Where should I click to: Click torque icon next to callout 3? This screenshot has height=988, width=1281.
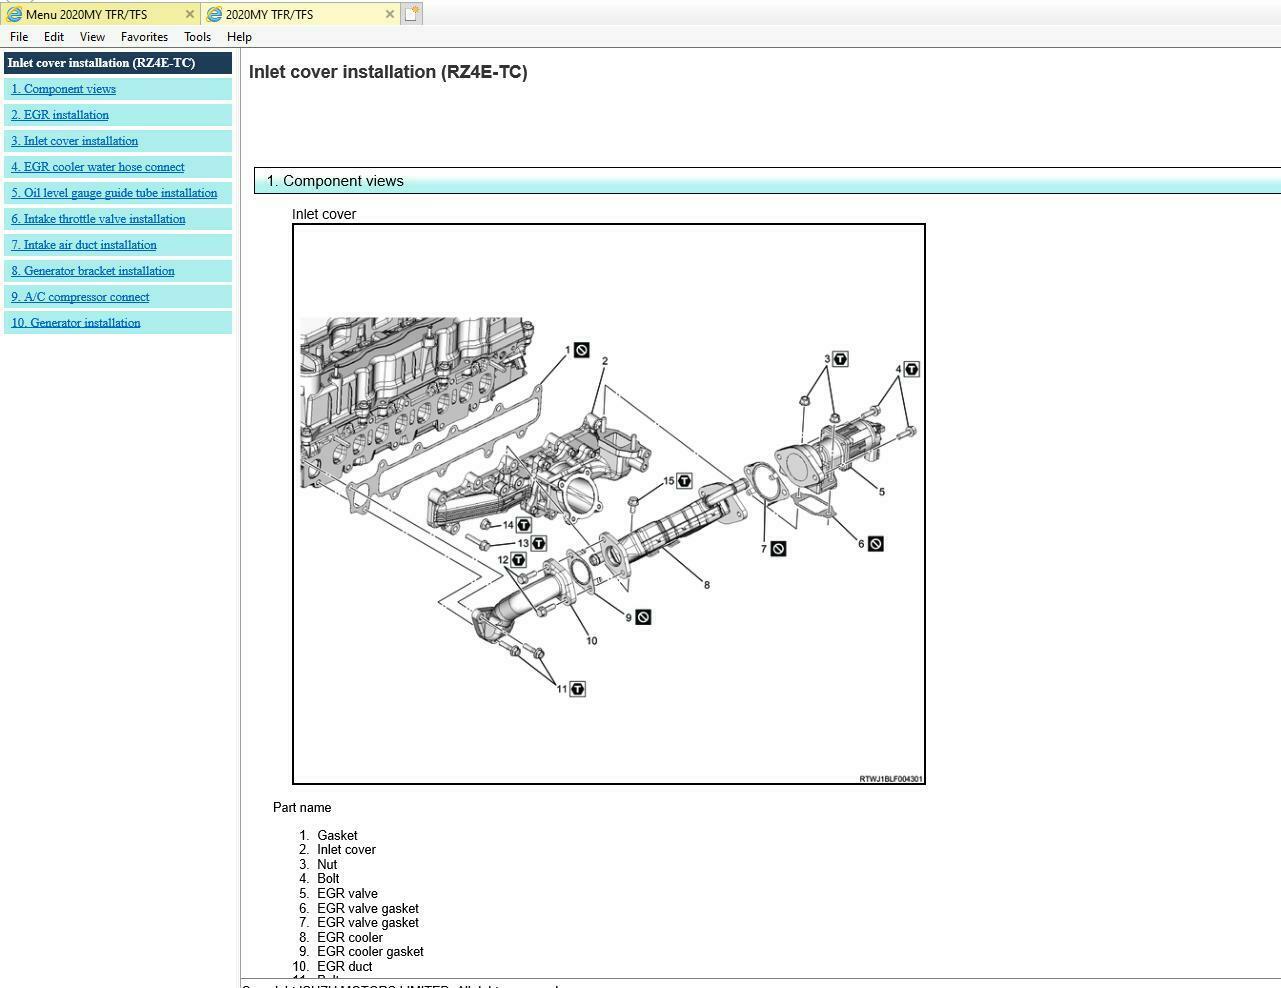pos(840,359)
